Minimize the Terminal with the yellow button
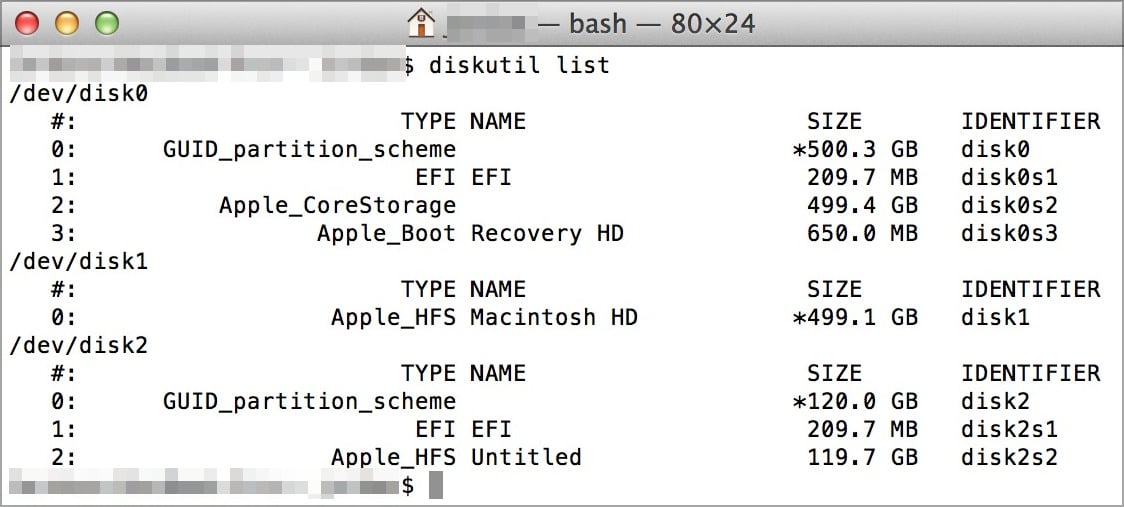 [66, 22]
